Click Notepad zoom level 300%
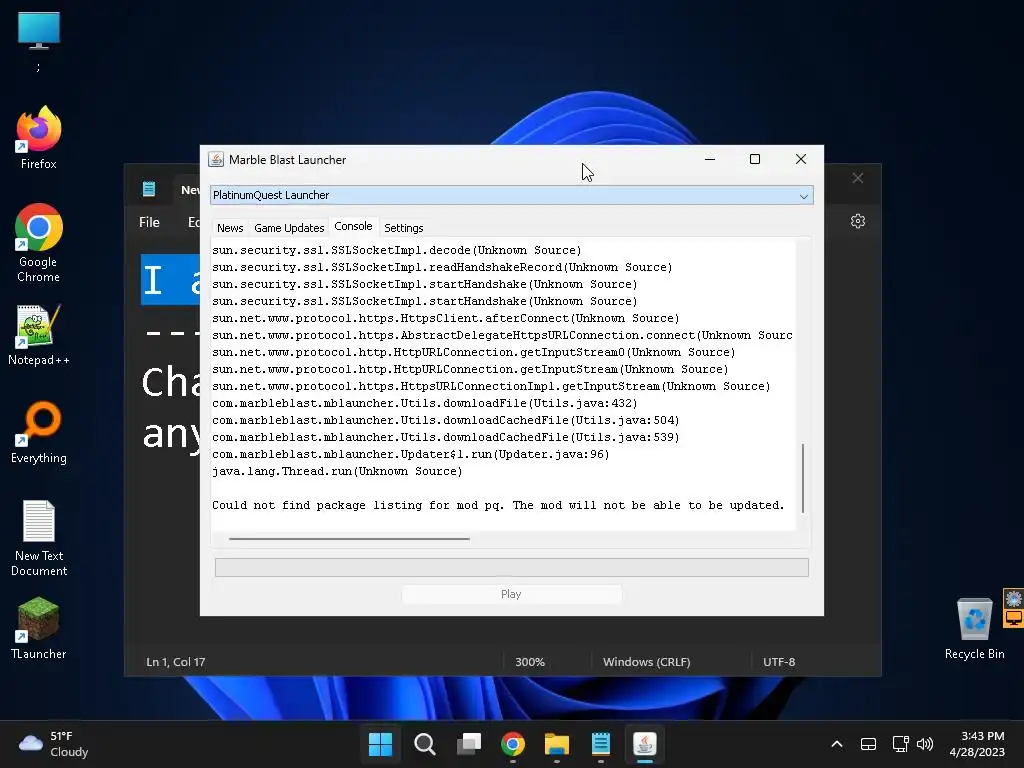 (x=530, y=662)
